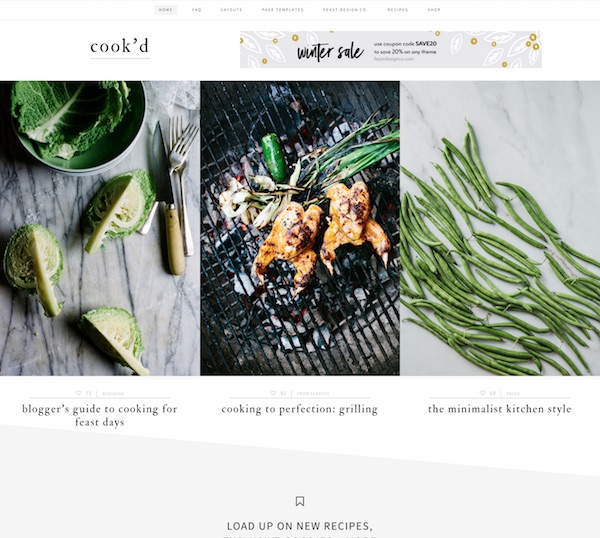This screenshot has height=538, width=600.
Task: Visit the Shop menu item
Action: [x=434, y=10]
